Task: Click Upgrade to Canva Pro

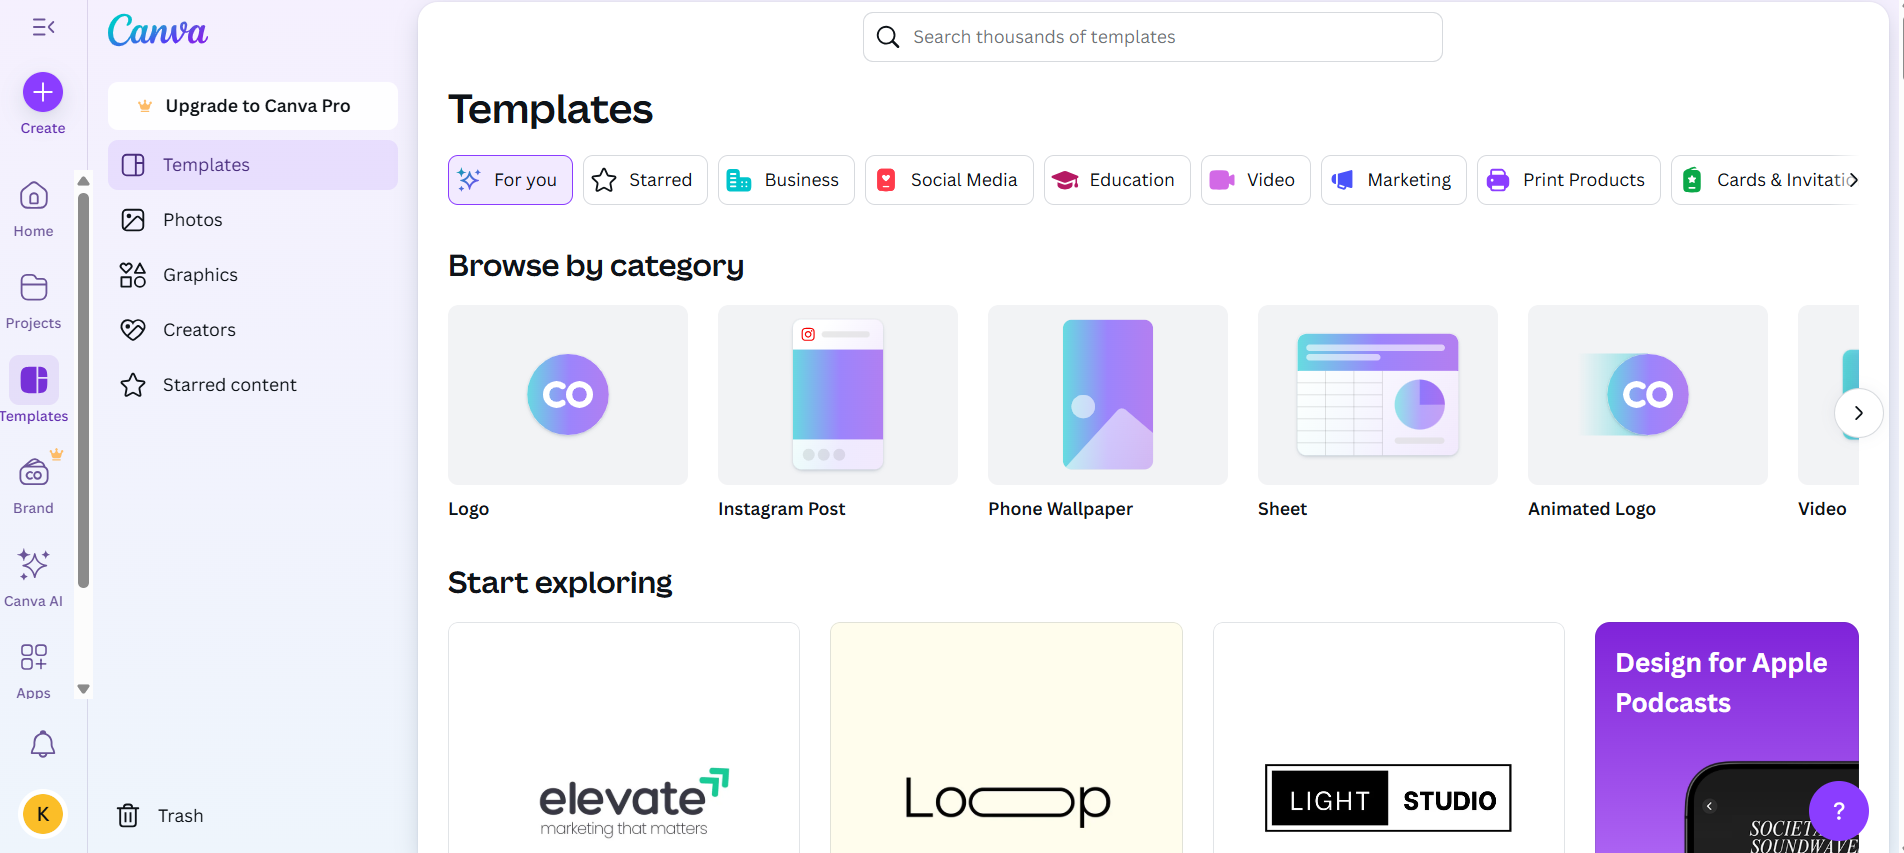Action: pos(253,106)
